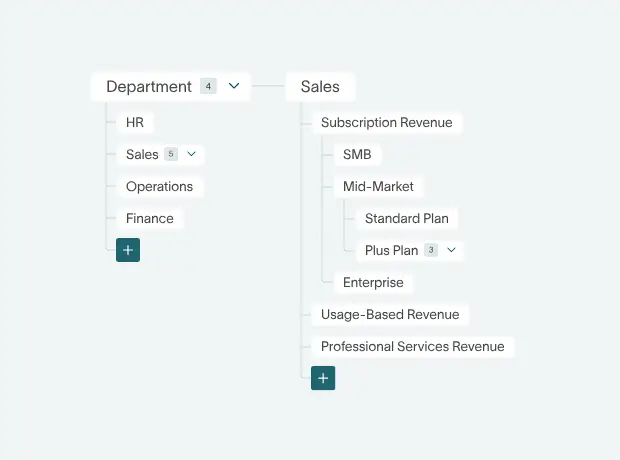Select Professional Services Revenue node
This screenshot has height=460, width=620.
[x=413, y=346]
